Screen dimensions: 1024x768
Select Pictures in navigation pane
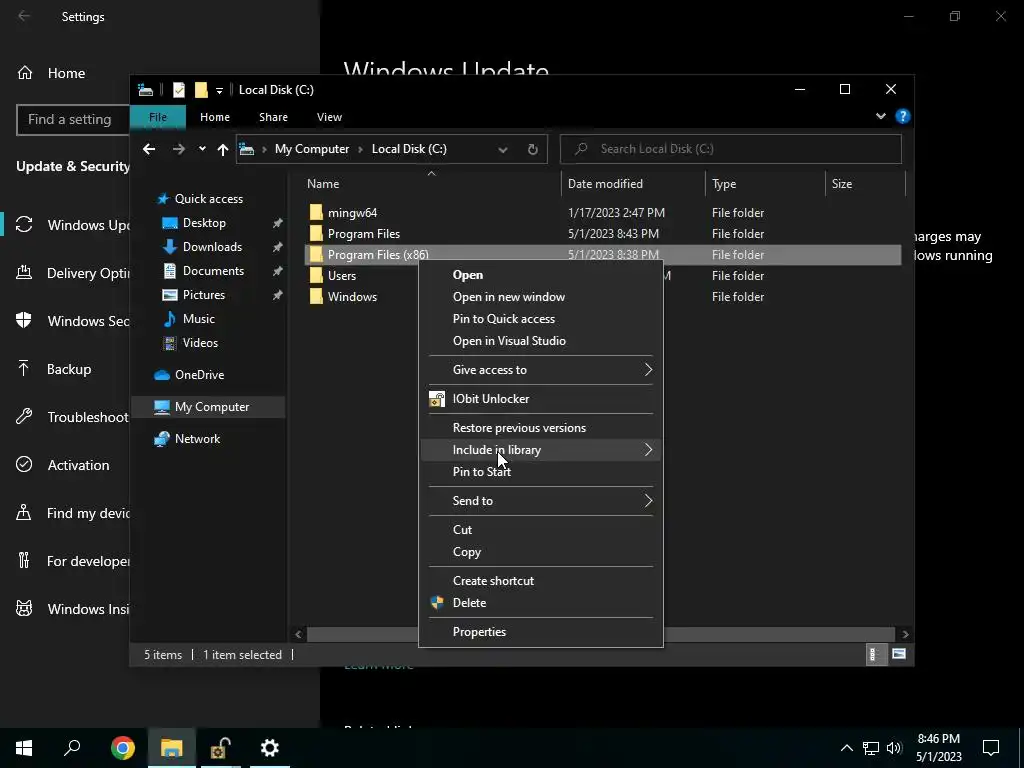point(204,295)
